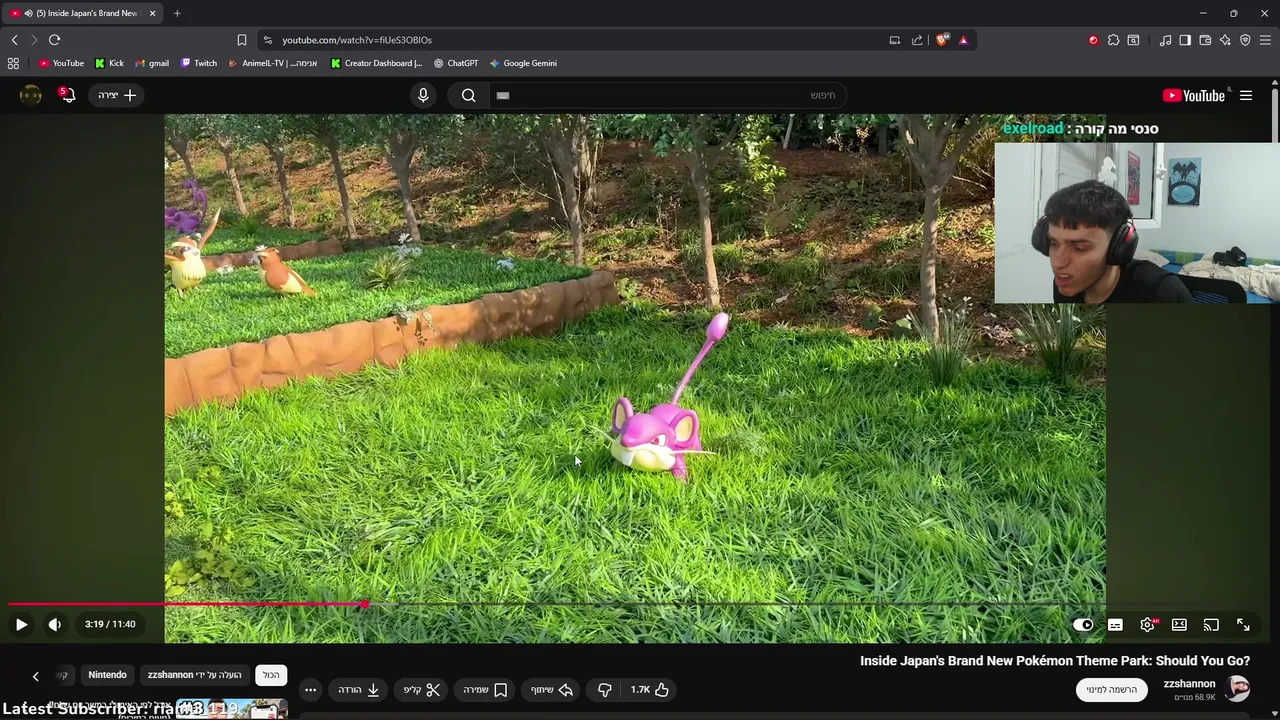Viewport: 1280px width, 720px height.
Task: Open the YouTube guide hamburger menu
Action: [x=1246, y=95]
